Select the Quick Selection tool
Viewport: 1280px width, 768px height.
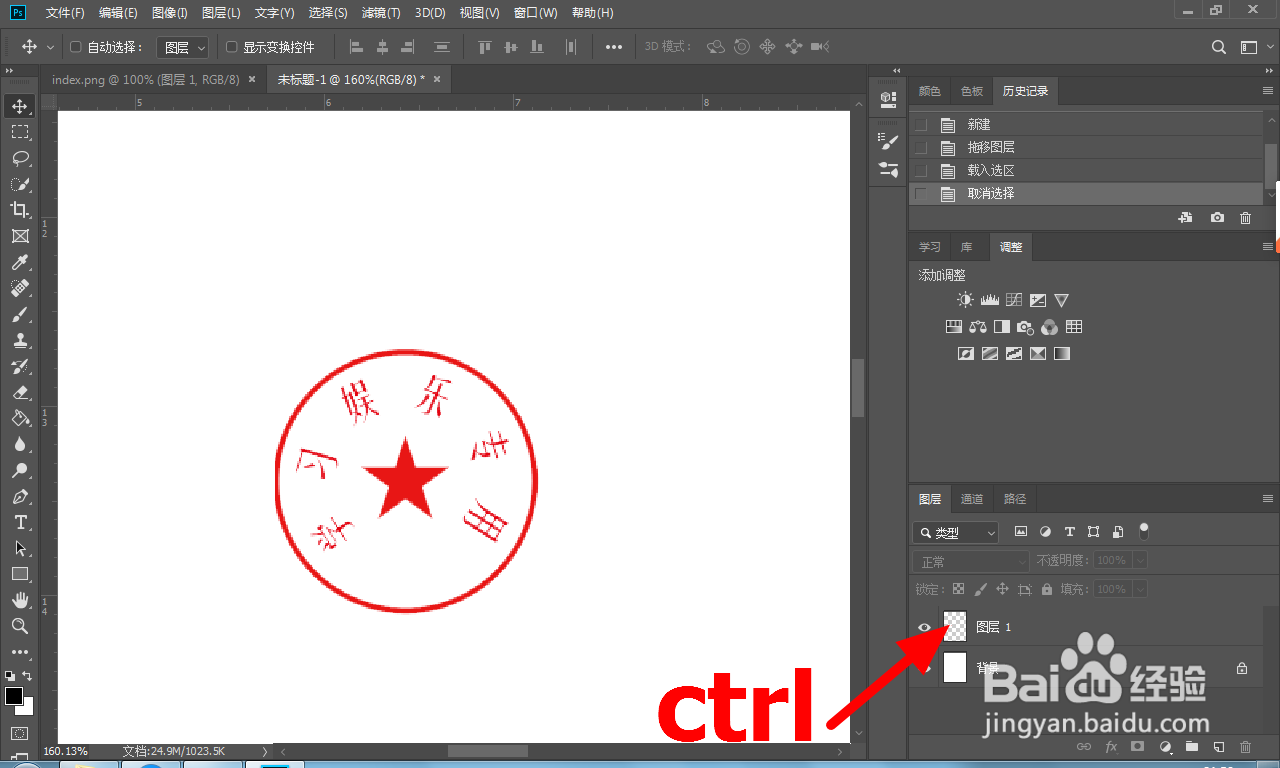click(20, 184)
